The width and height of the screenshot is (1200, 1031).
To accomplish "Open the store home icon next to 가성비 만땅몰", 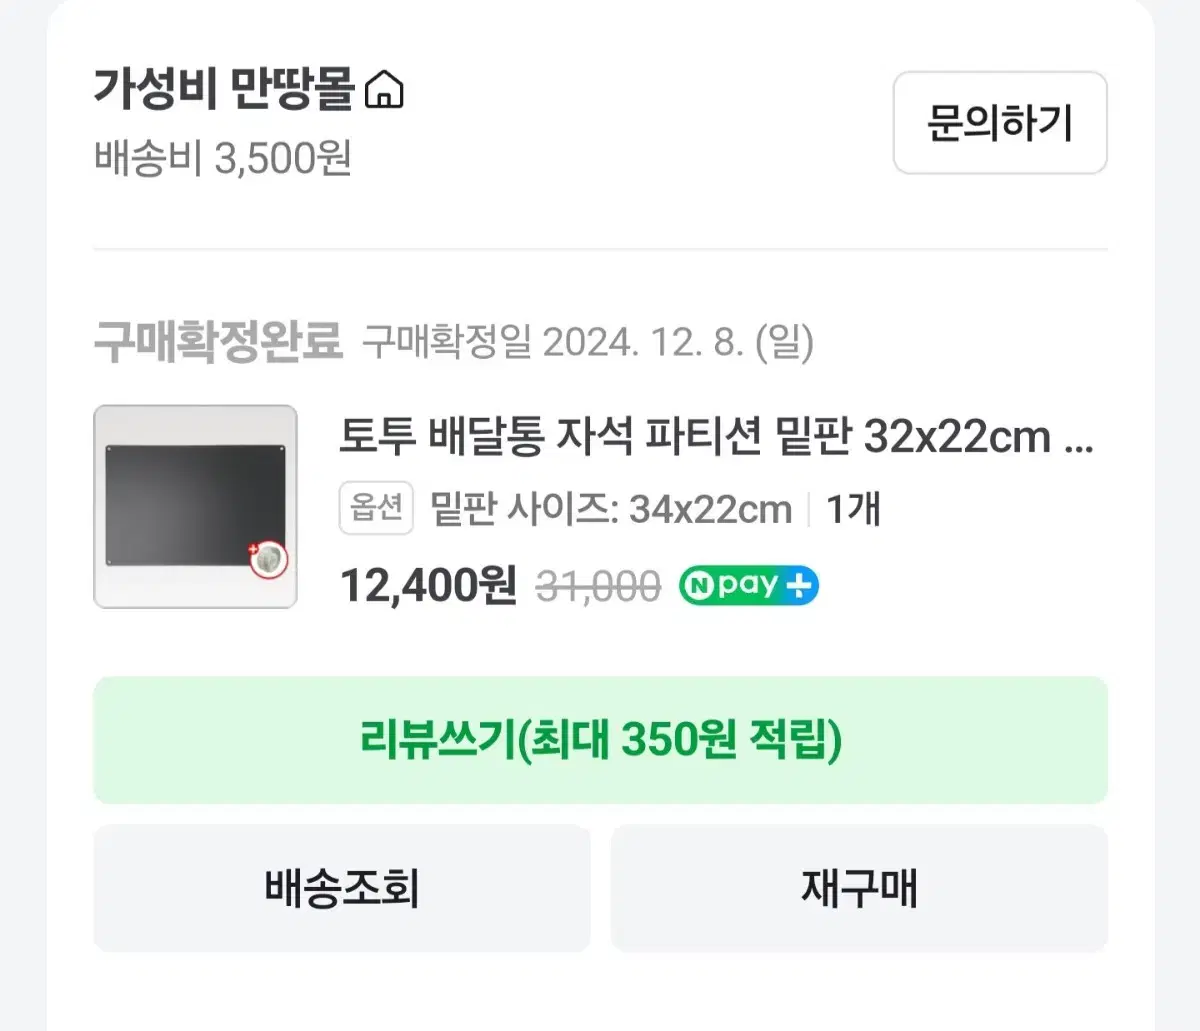I will pos(384,90).
